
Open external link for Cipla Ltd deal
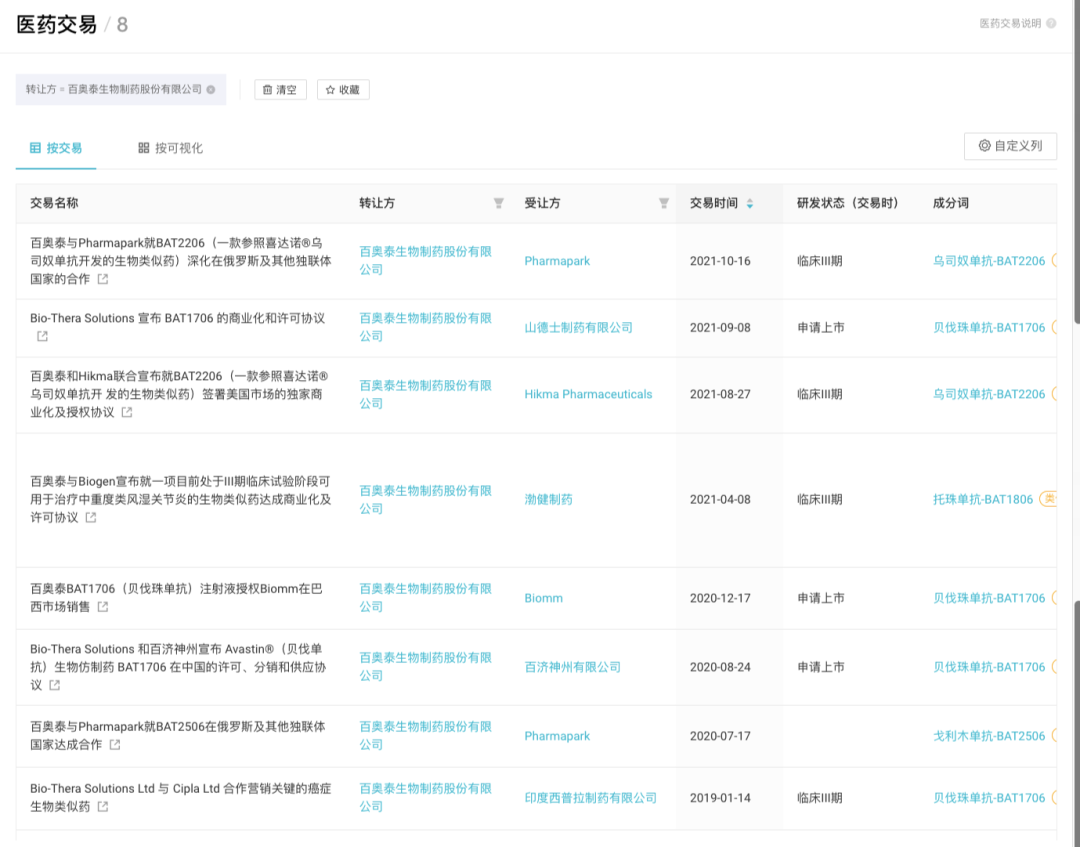tap(103, 806)
